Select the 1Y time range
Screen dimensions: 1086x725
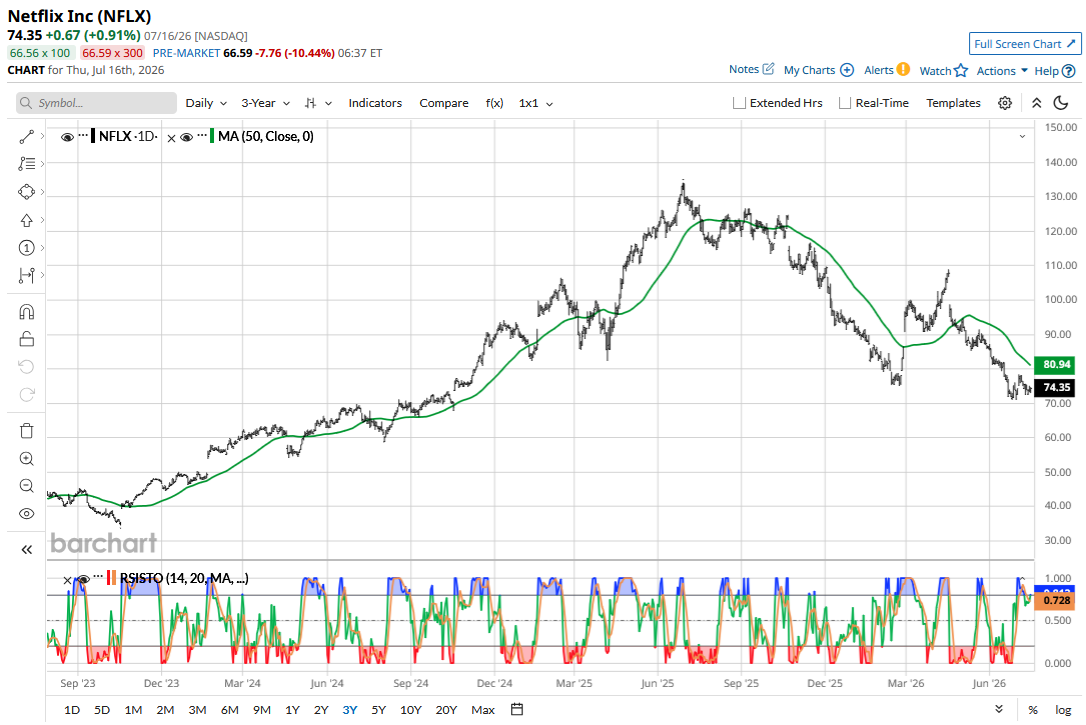[x=292, y=710]
